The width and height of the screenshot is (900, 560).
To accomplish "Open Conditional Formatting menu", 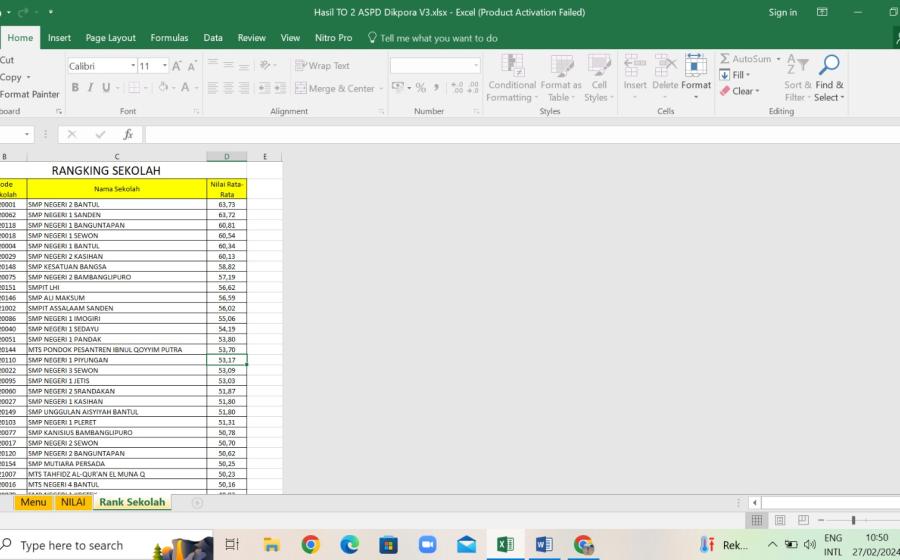I will [512, 78].
